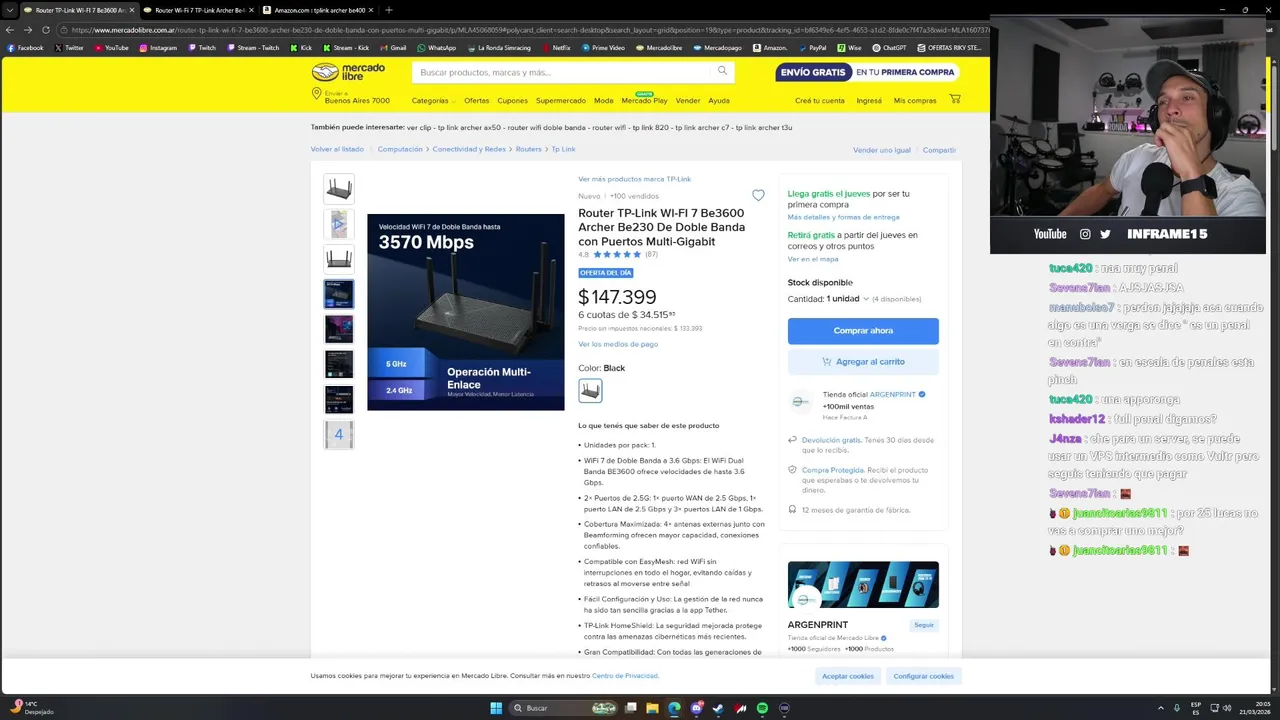The image size is (1280, 720).
Task: Open the +4 more images thumbnail
Action: 339,434
